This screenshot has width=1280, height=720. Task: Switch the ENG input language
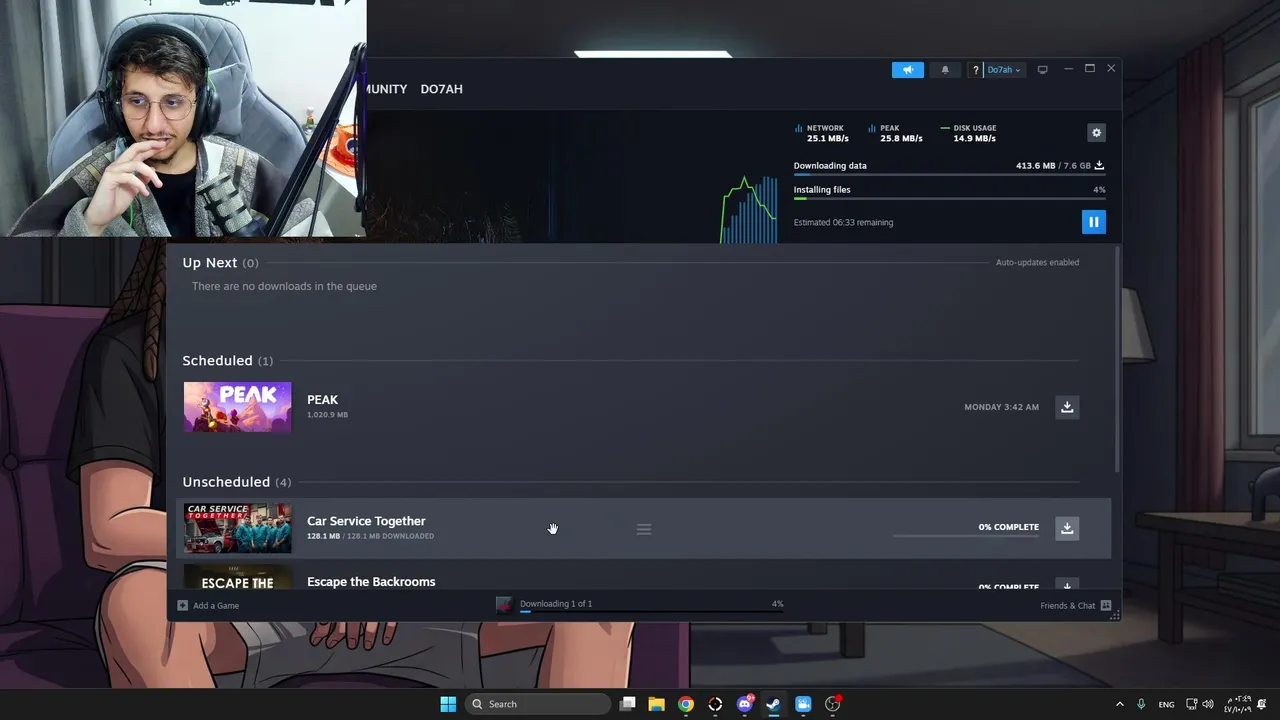coord(1166,704)
